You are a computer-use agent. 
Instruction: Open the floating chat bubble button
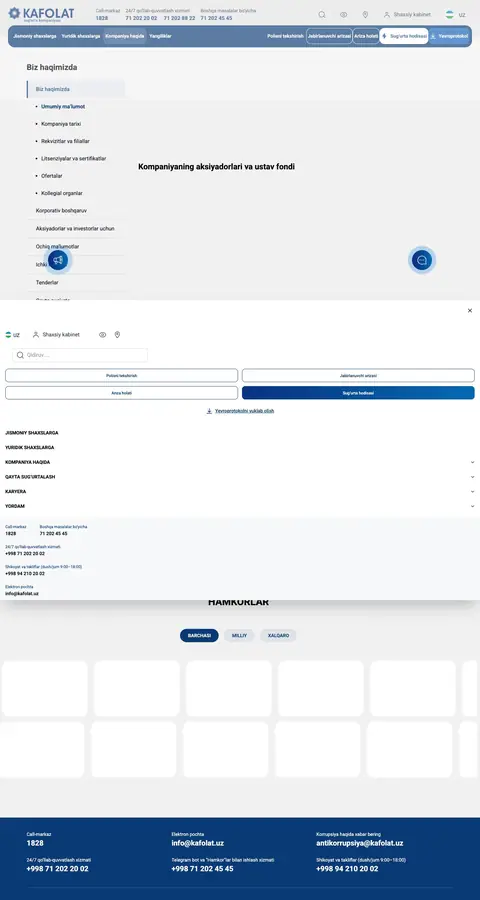422,260
